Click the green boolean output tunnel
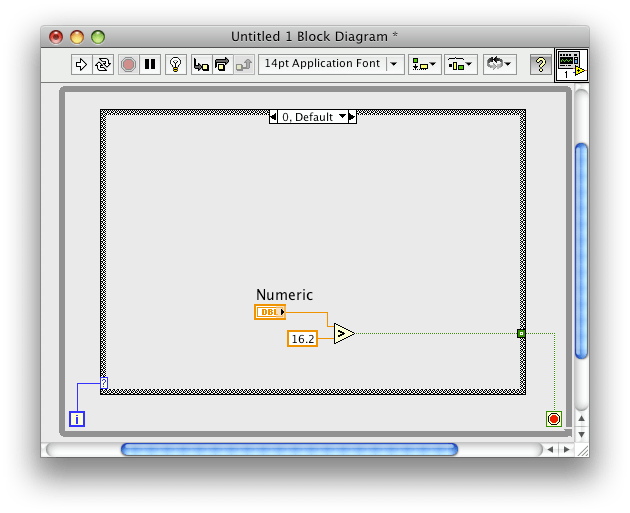The width and height of the screenshot is (630, 513). point(521,333)
